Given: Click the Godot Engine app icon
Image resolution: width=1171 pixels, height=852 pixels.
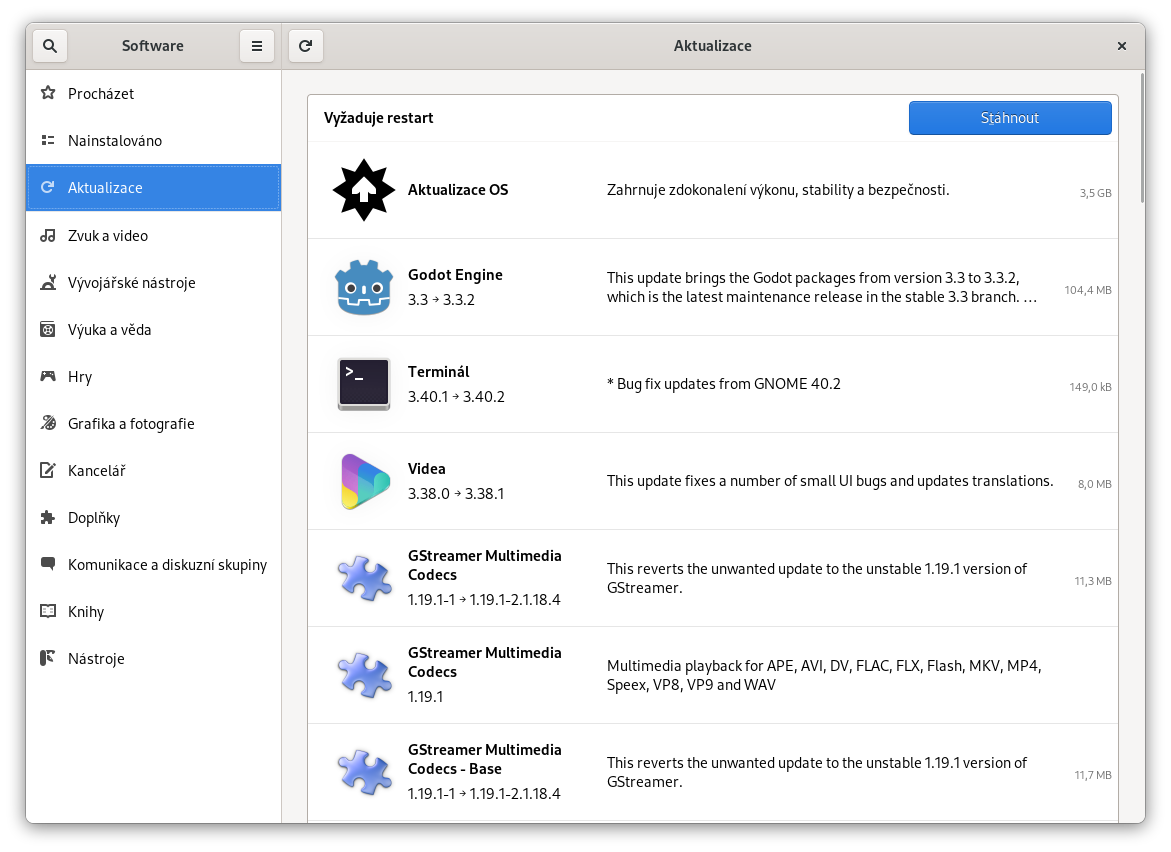Looking at the screenshot, I should pyautogui.click(x=364, y=287).
